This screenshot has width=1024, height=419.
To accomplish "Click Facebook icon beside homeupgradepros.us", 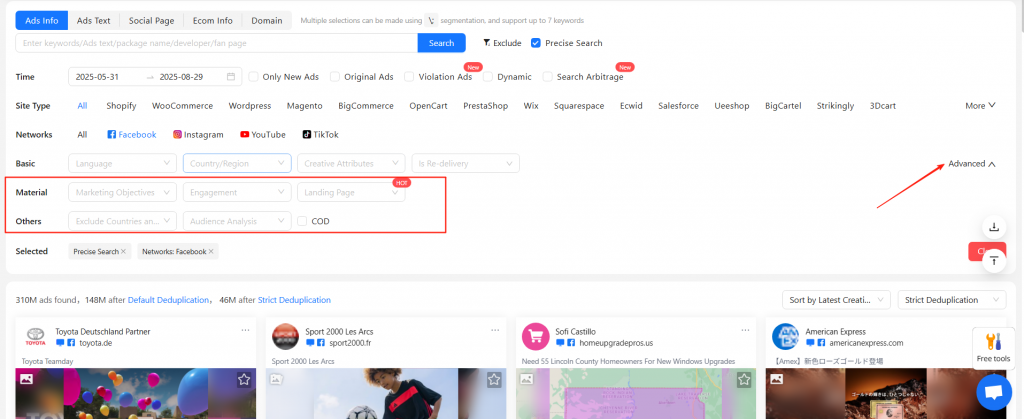I will tap(571, 343).
